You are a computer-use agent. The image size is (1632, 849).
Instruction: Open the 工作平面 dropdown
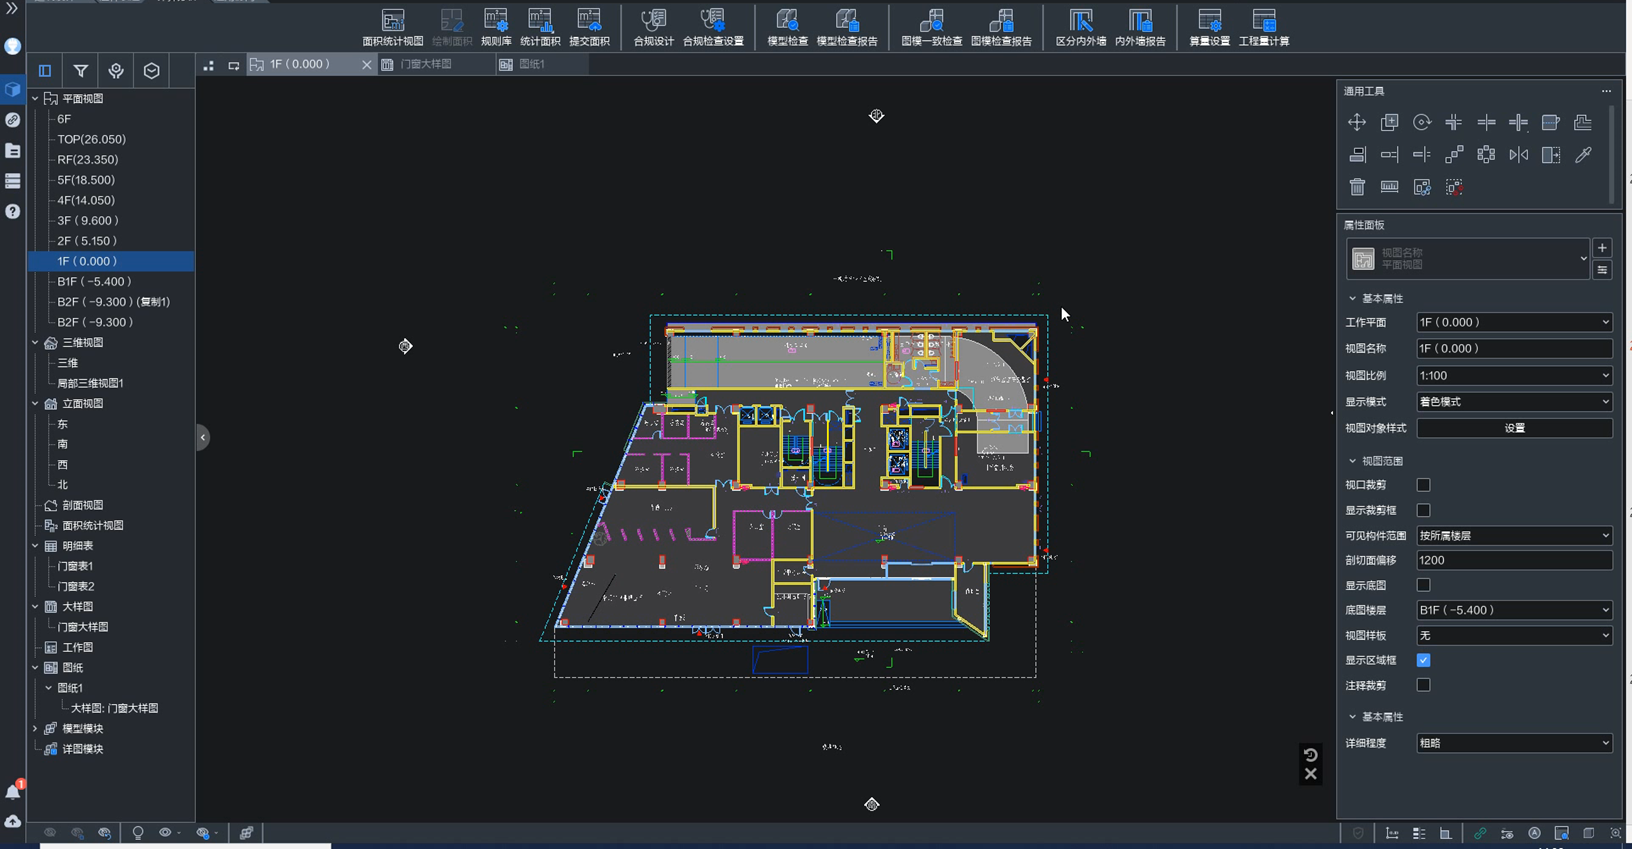[1514, 322]
